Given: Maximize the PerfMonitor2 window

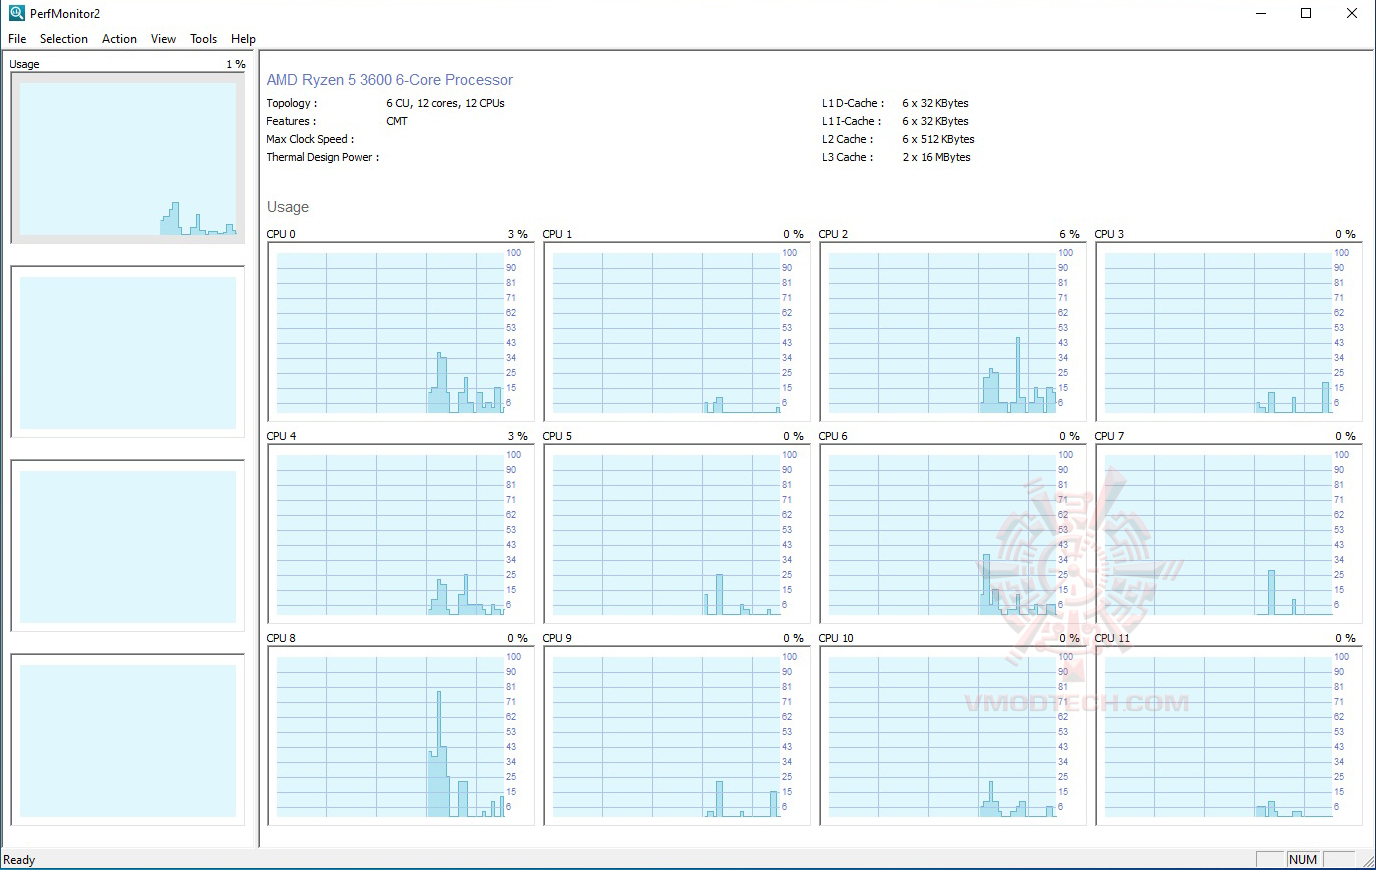Looking at the screenshot, I should (x=1306, y=14).
